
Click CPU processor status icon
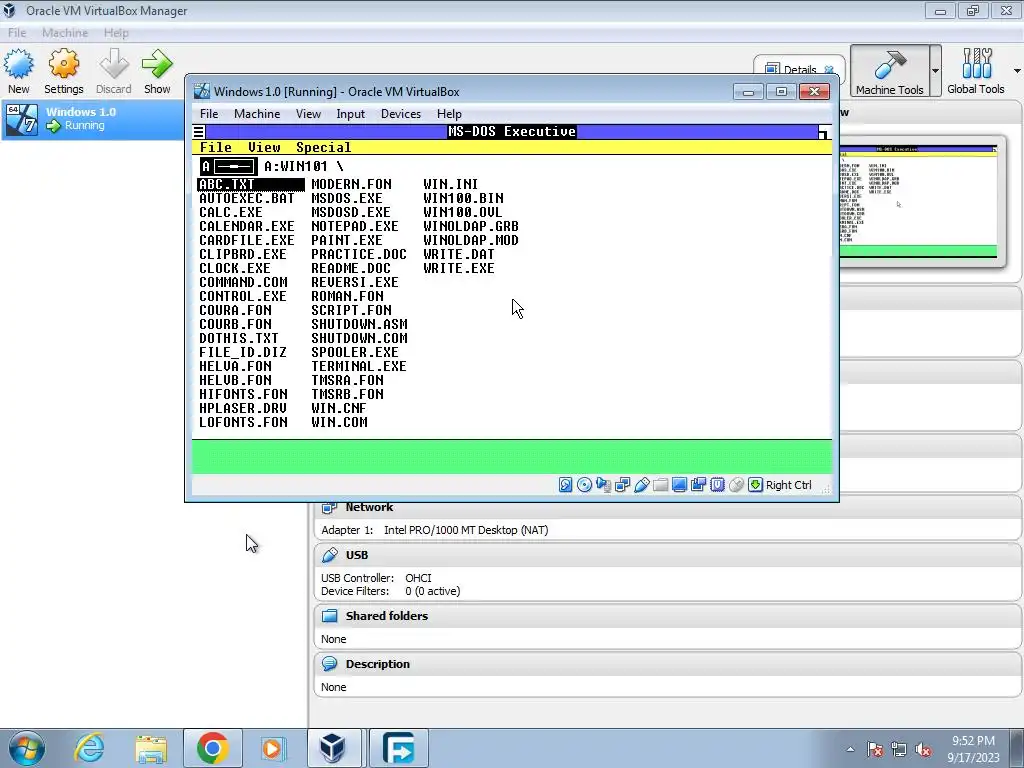(x=717, y=485)
